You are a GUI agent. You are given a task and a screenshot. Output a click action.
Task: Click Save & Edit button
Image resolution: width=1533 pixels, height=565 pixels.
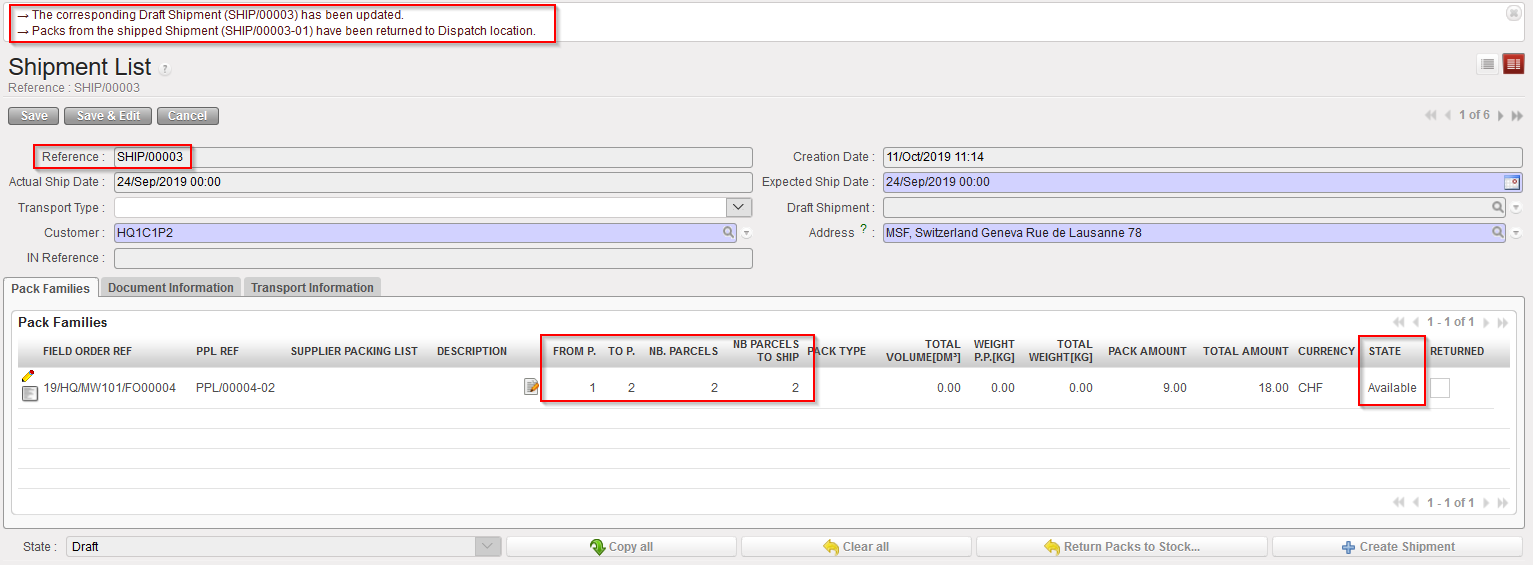(108, 116)
